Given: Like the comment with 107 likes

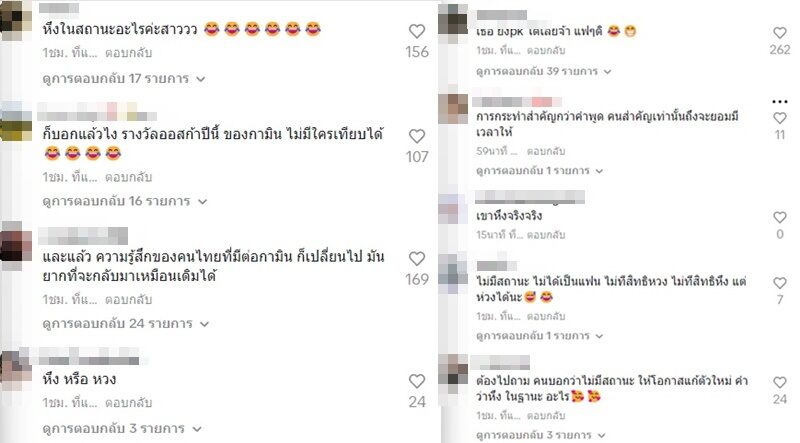Looking at the screenshot, I should [x=417, y=136].
